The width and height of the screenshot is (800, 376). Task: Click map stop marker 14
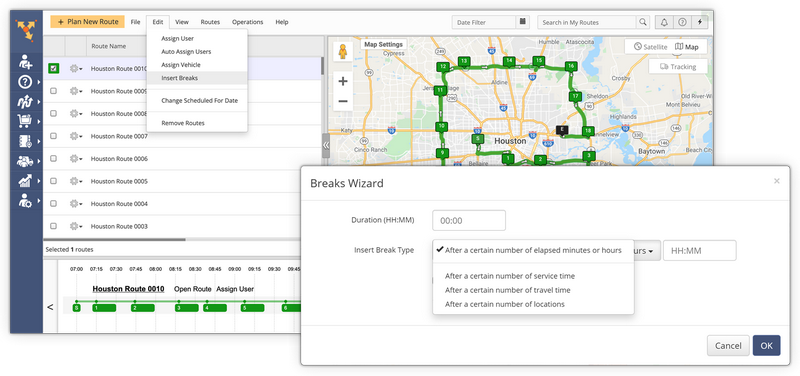509,61
